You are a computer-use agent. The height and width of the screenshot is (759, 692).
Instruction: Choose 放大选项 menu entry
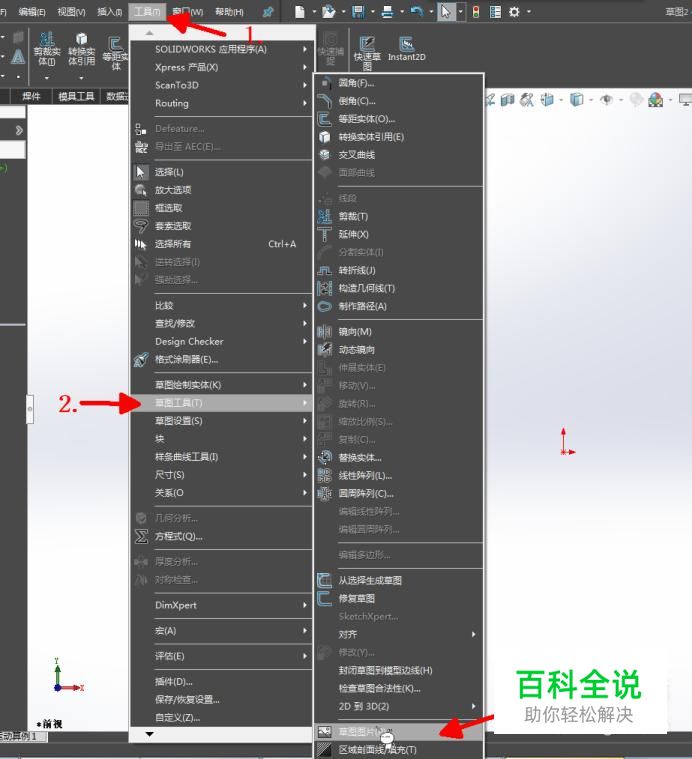pos(222,190)
